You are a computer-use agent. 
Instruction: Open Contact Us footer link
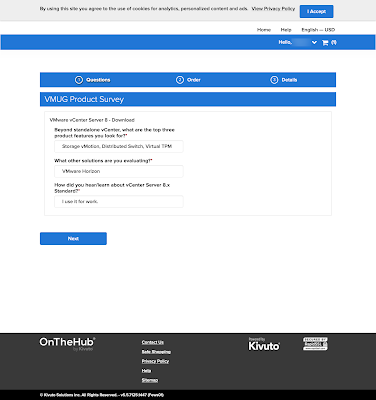[152, 342]
